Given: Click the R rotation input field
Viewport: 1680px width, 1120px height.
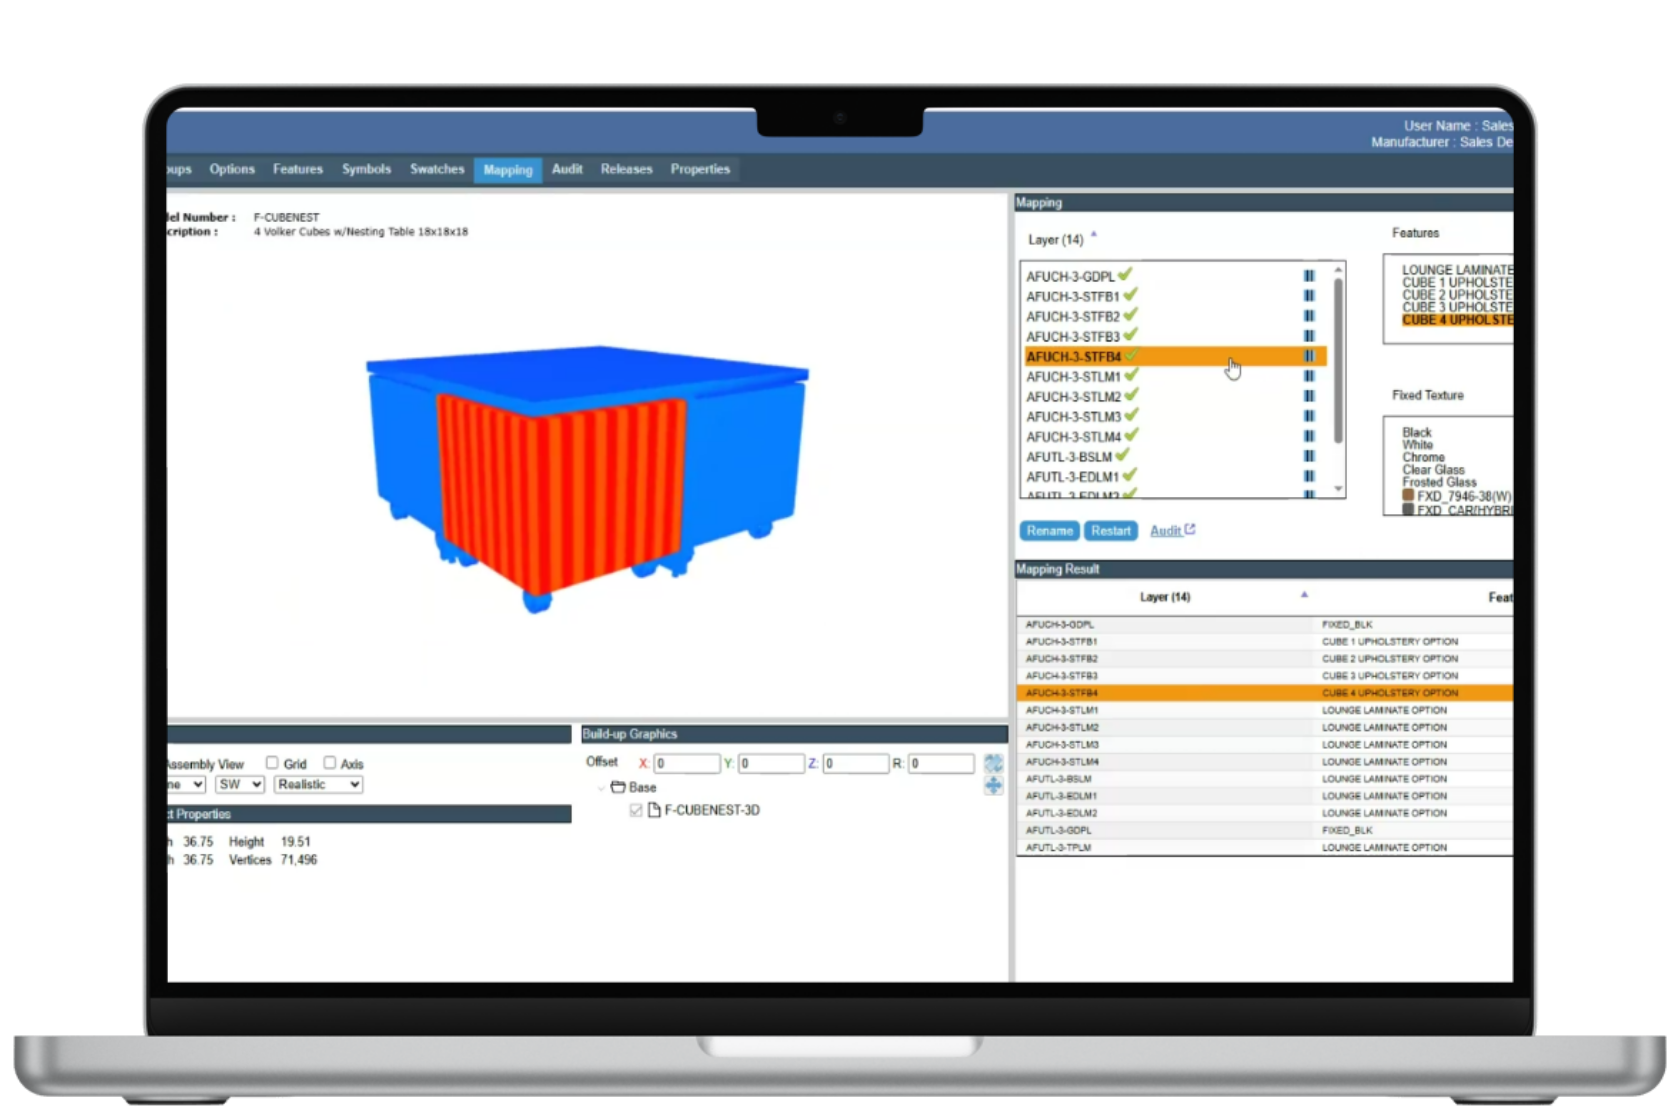Looking at the screenshot, I should (x=941, y=763).
